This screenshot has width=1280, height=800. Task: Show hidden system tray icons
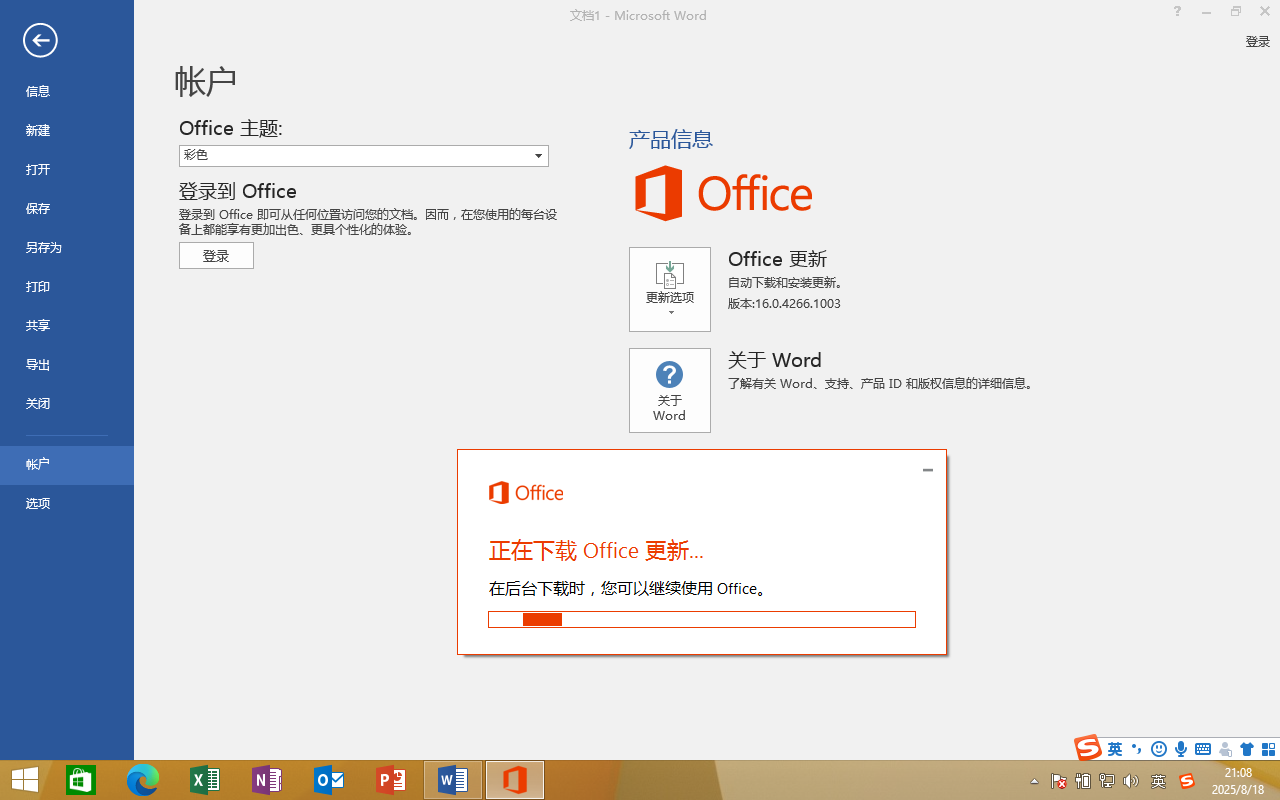point(1034,781)
